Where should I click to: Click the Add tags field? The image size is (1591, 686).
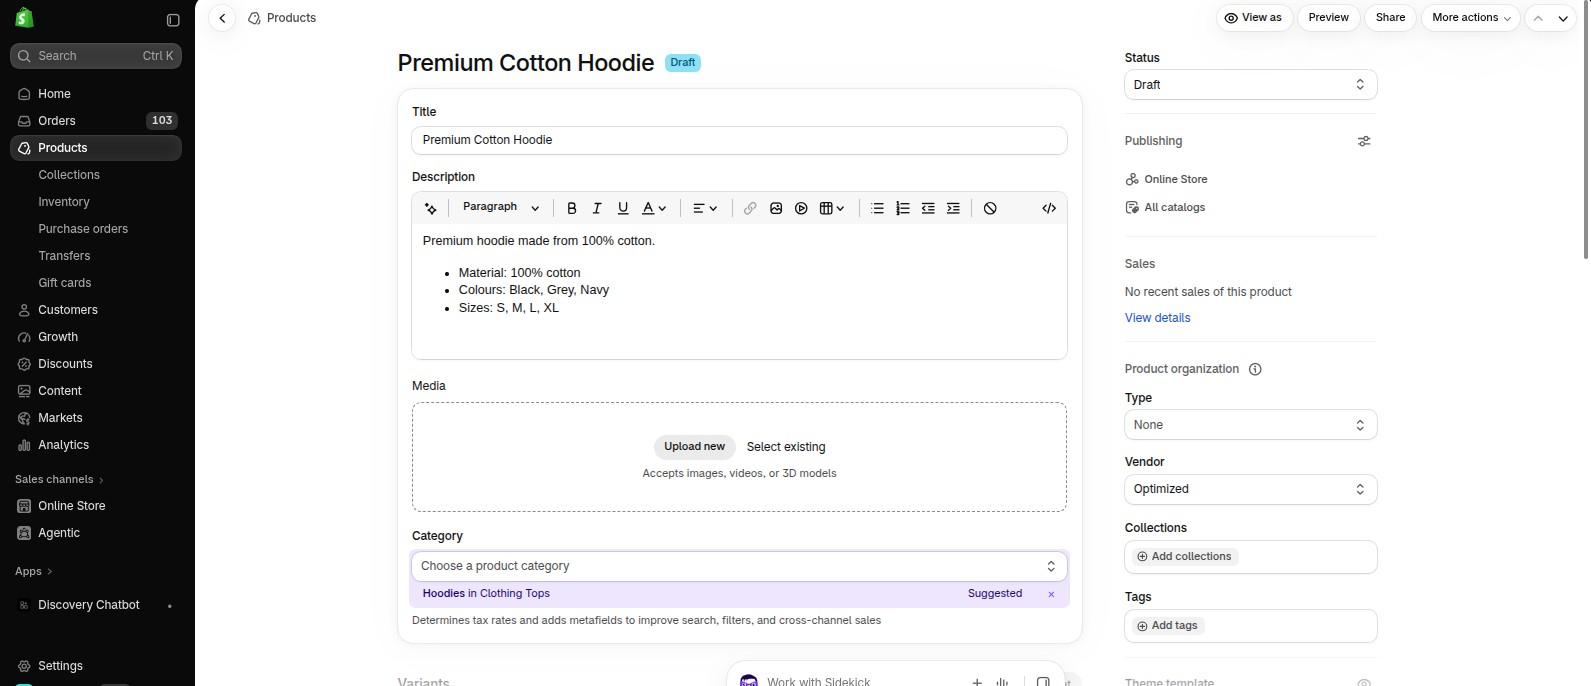(x=1251, y=626)
